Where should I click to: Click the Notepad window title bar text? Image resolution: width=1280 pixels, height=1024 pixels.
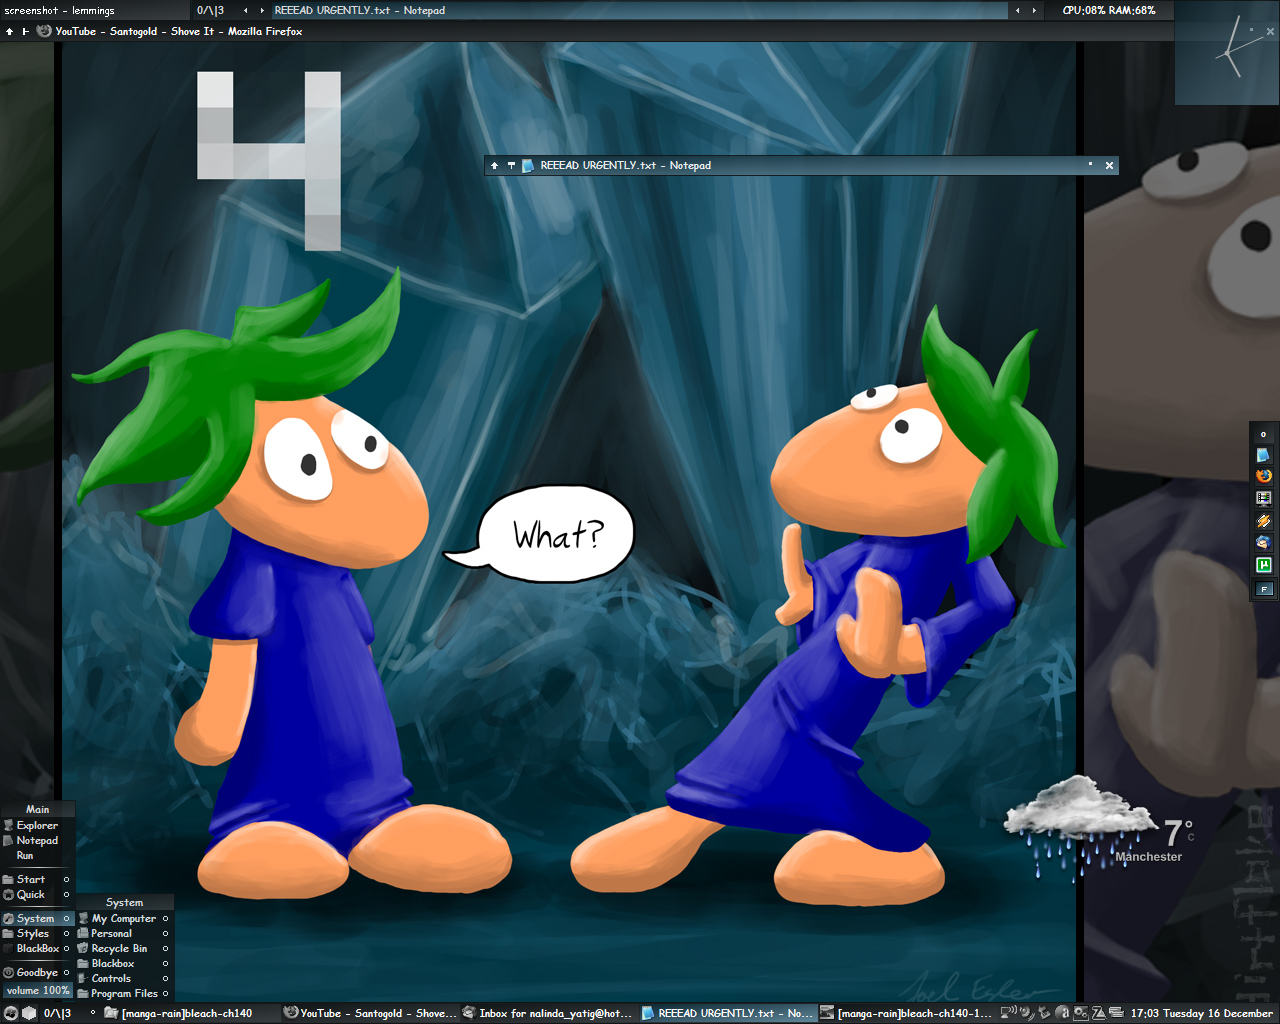coord(626,166)
